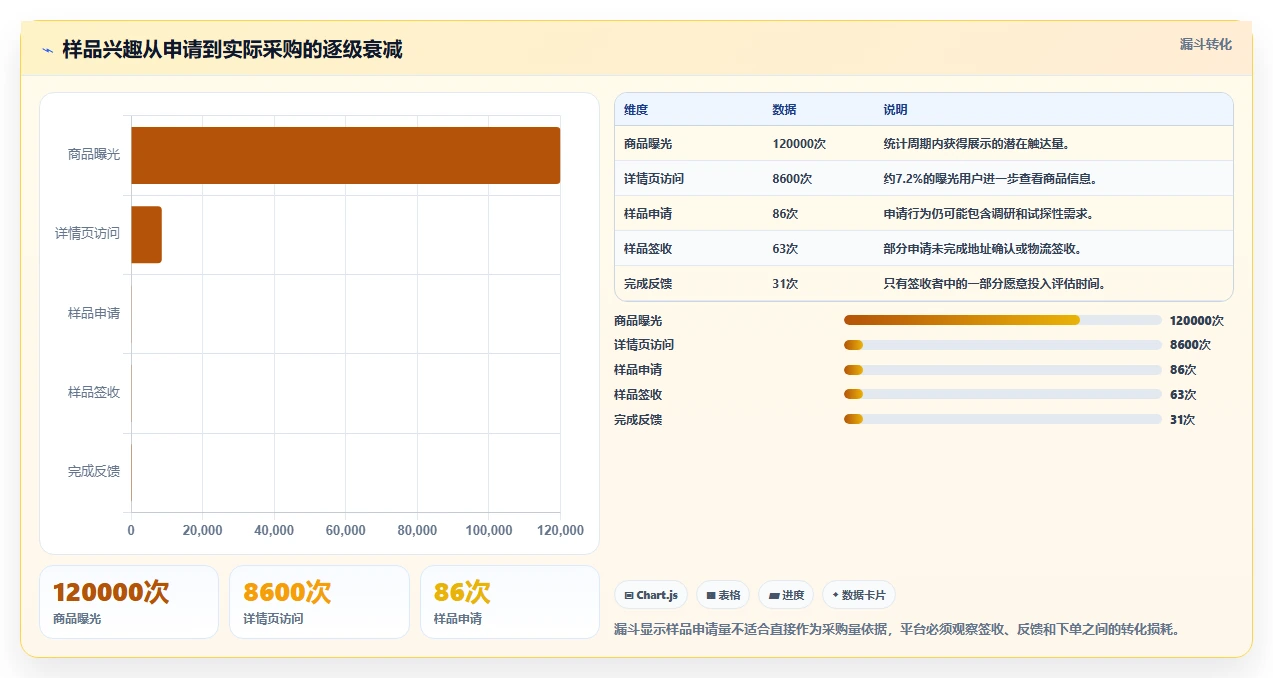This screenshot has width=1273, height=678.
Task: Click the 120,000 x-axis tick label
Action: pos(560,531)
